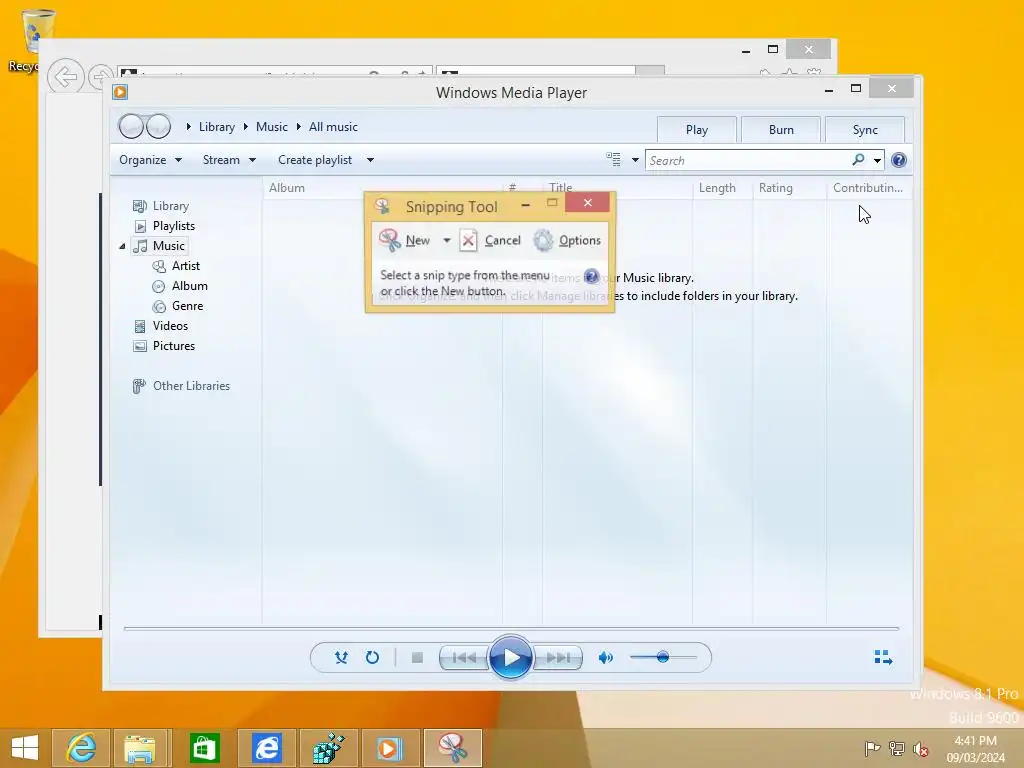1024x768 pixels.
Task: Switch to Windows Media Player taskbar icon
Action: 390,748
